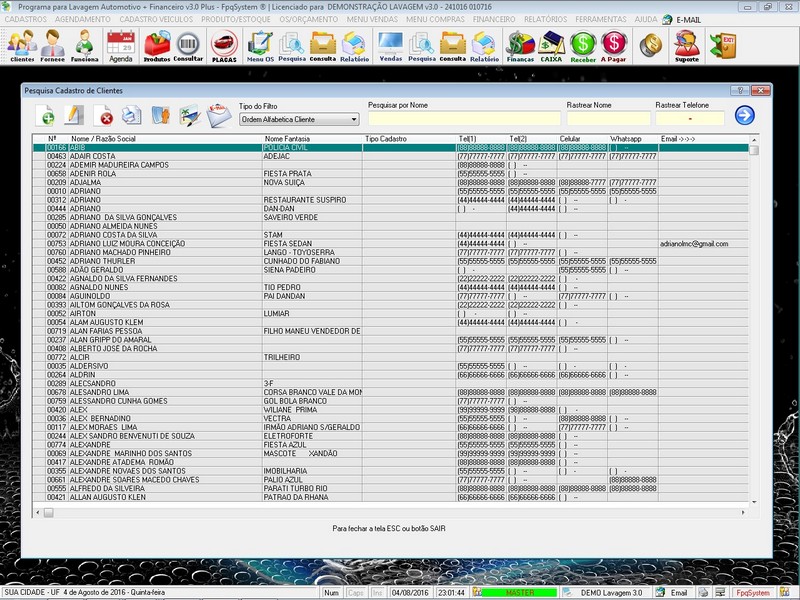Screen dimensions: 800x600
Task: Select the ALLAN AUGUSTO KLEN row
Action: [x=390, y=497]
